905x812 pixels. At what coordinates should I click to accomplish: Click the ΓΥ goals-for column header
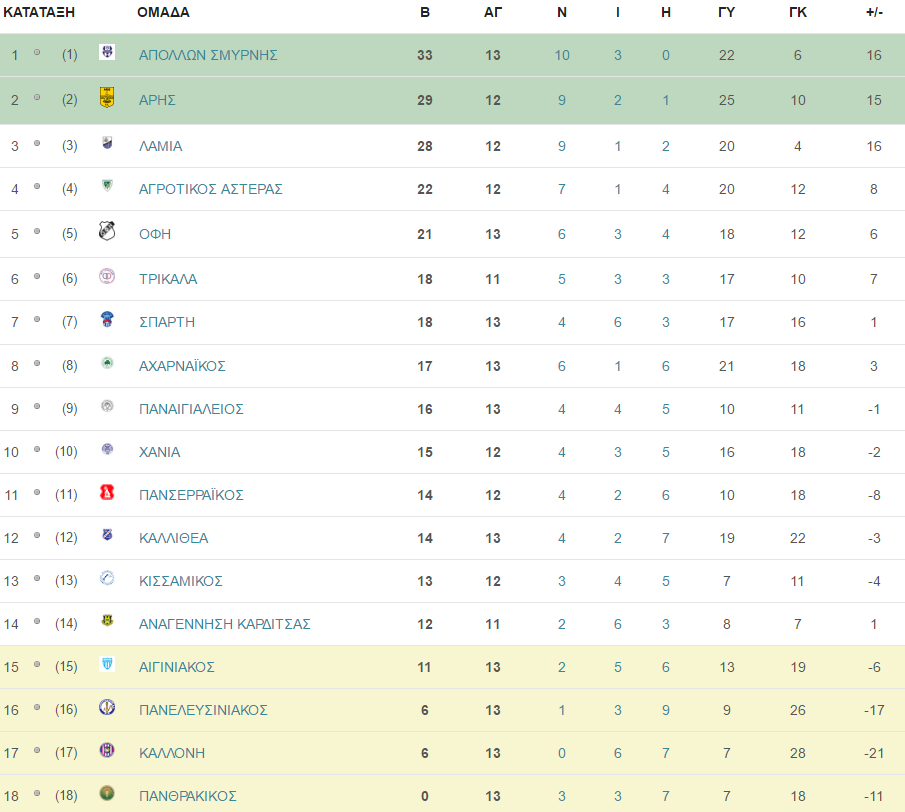pyautogui.click(x=726, y=12)
